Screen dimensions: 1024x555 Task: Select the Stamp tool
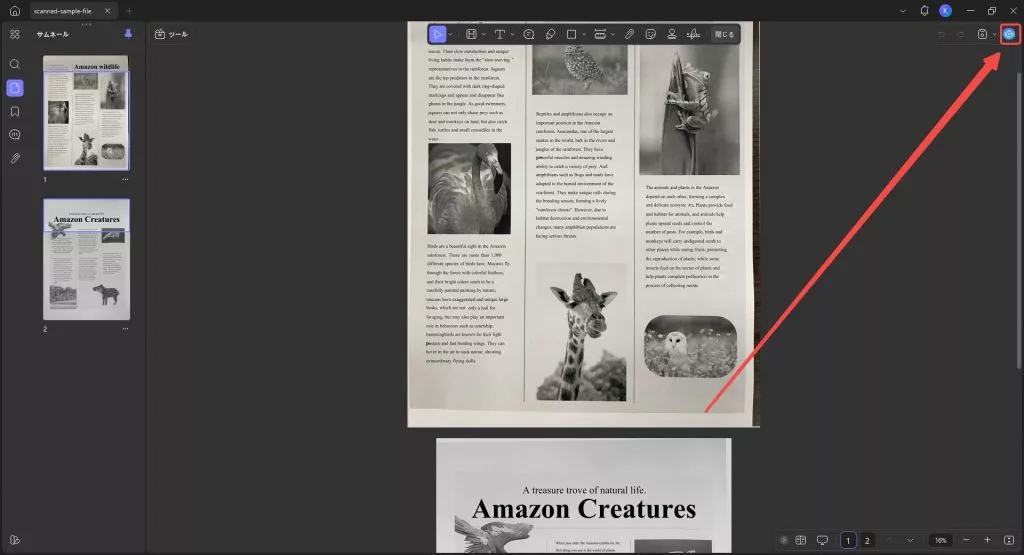(671, 34)
